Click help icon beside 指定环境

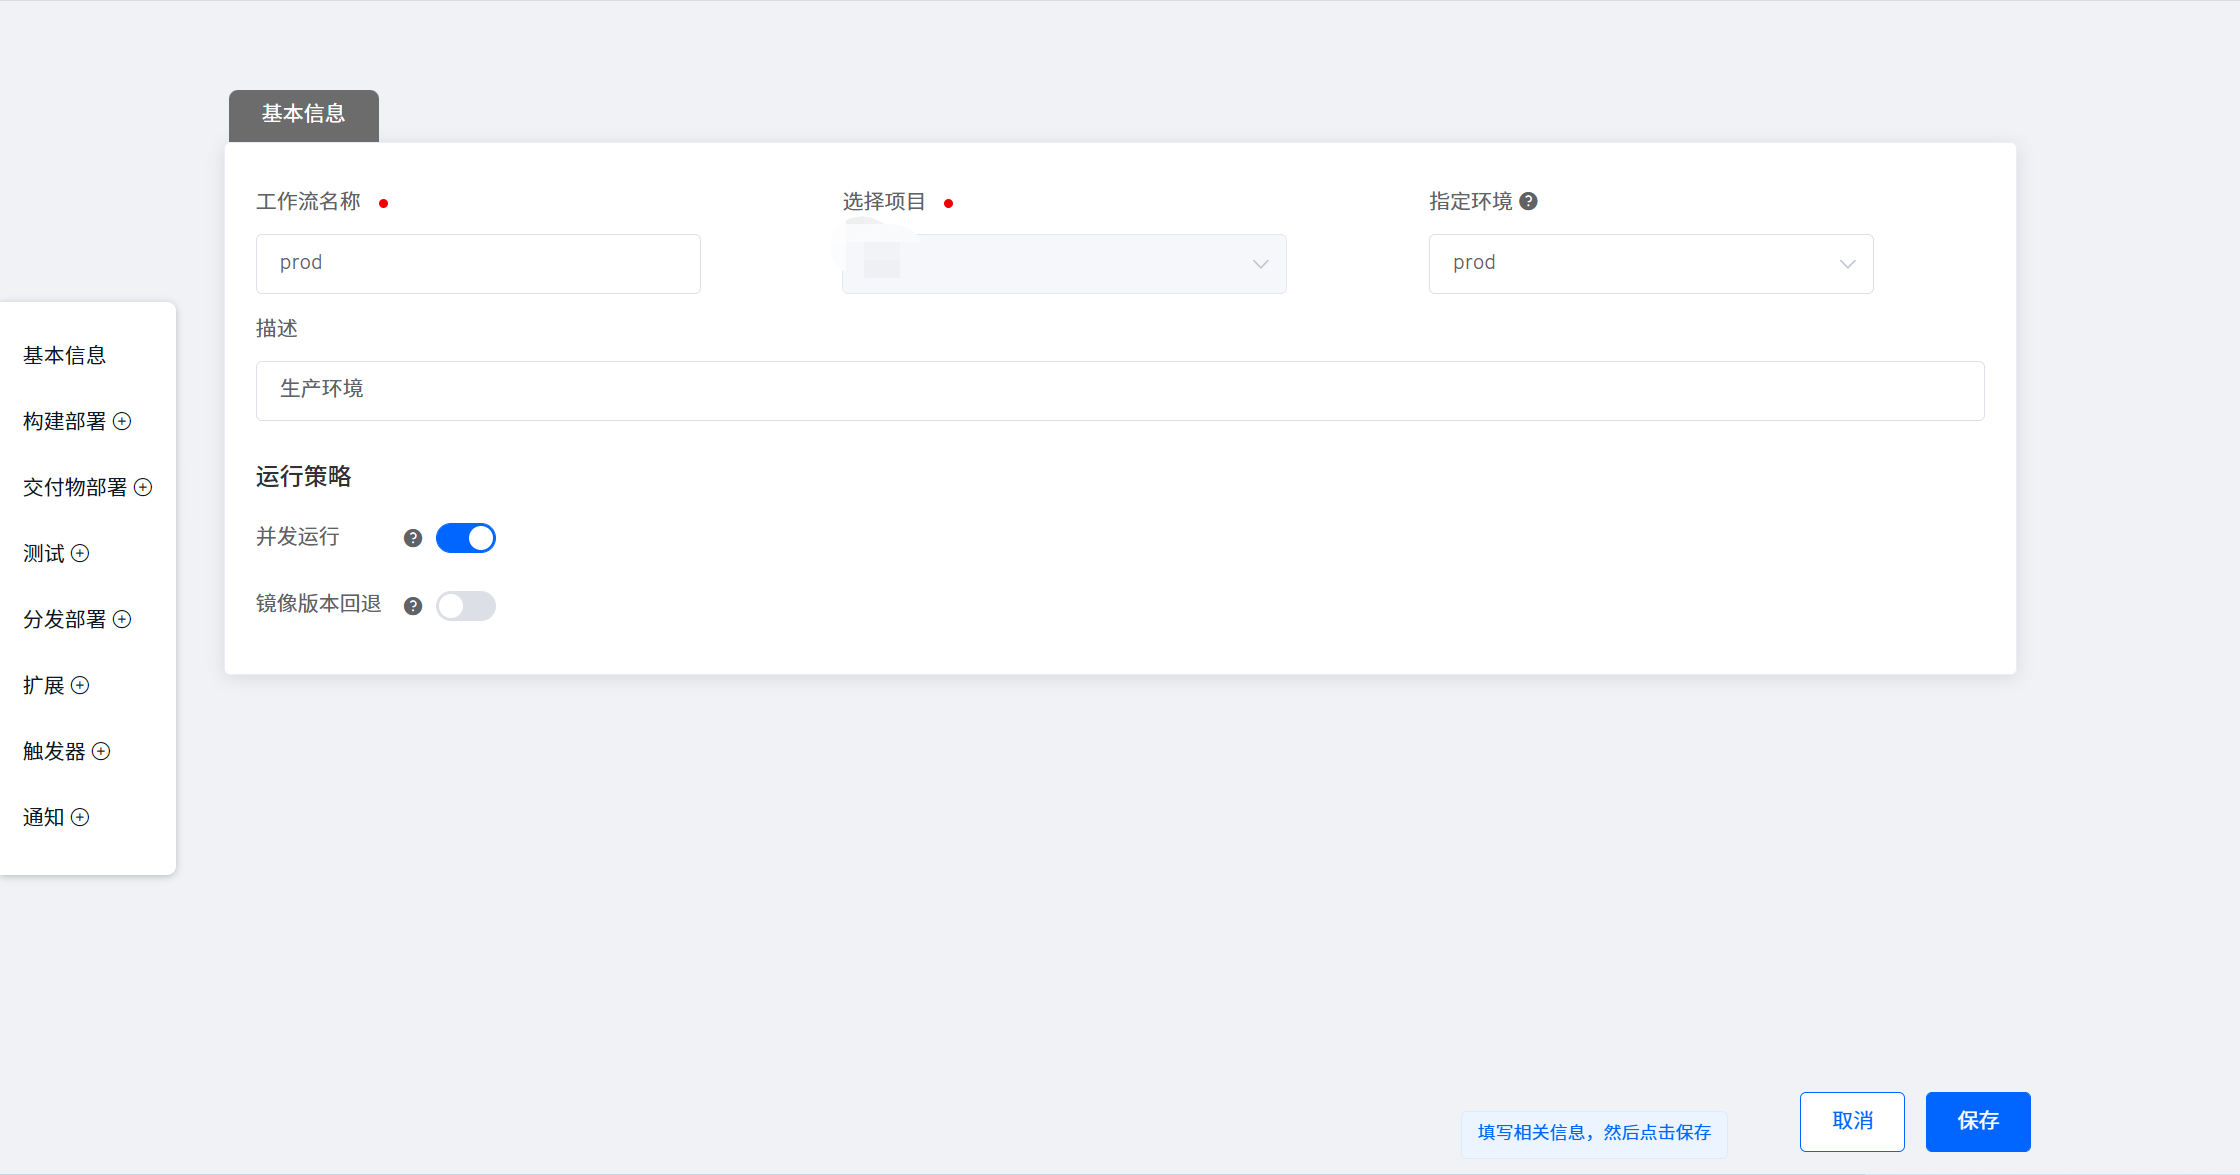click(x=1528, y=201)
